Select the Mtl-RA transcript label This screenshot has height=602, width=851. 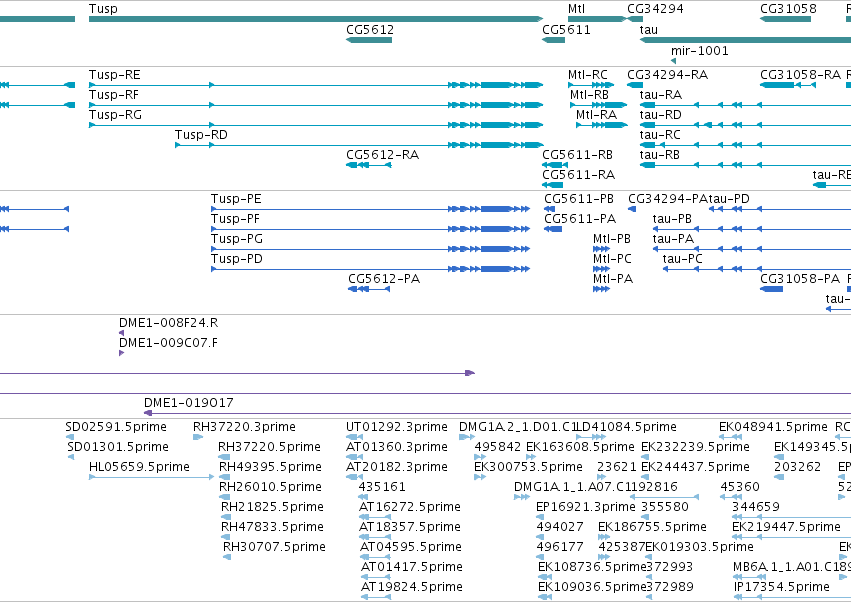596,115
